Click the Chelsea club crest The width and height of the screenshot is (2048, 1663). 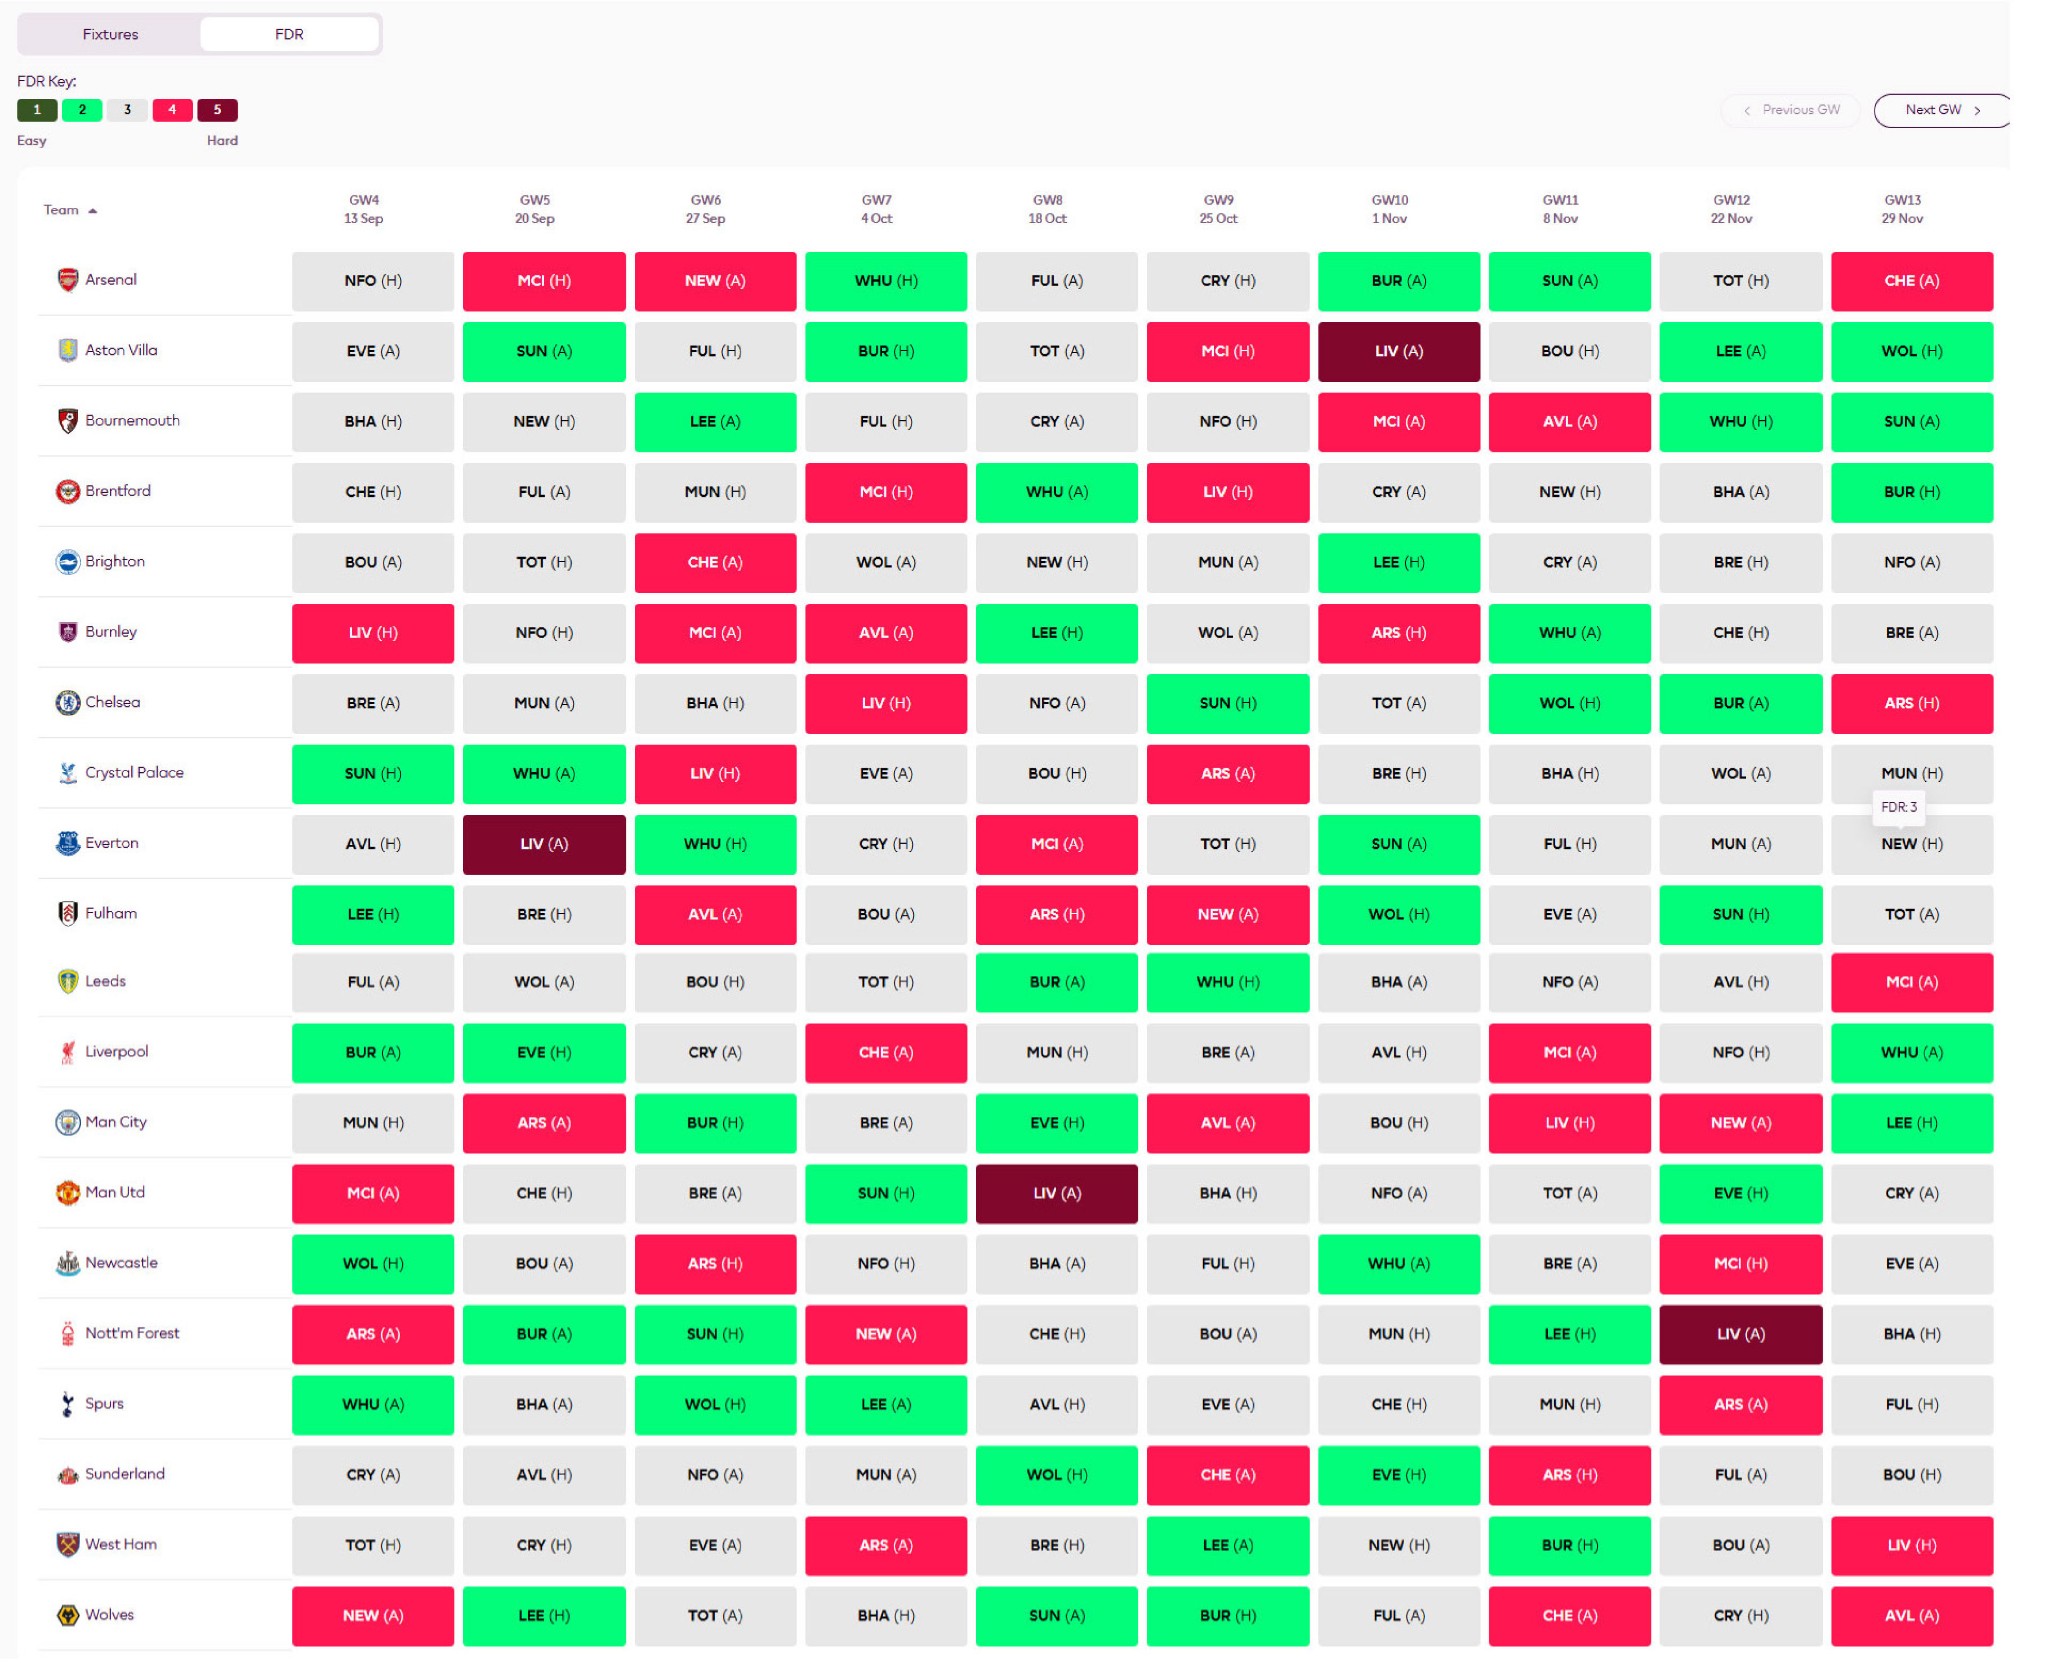coord(67,702)
